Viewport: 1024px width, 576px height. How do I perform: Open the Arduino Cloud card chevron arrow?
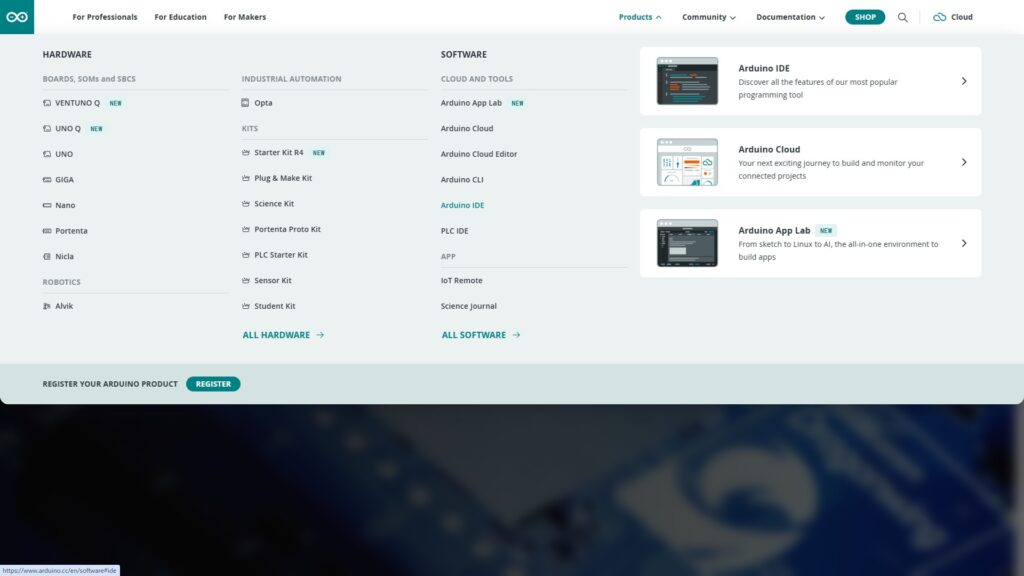[x=963, y=162]
